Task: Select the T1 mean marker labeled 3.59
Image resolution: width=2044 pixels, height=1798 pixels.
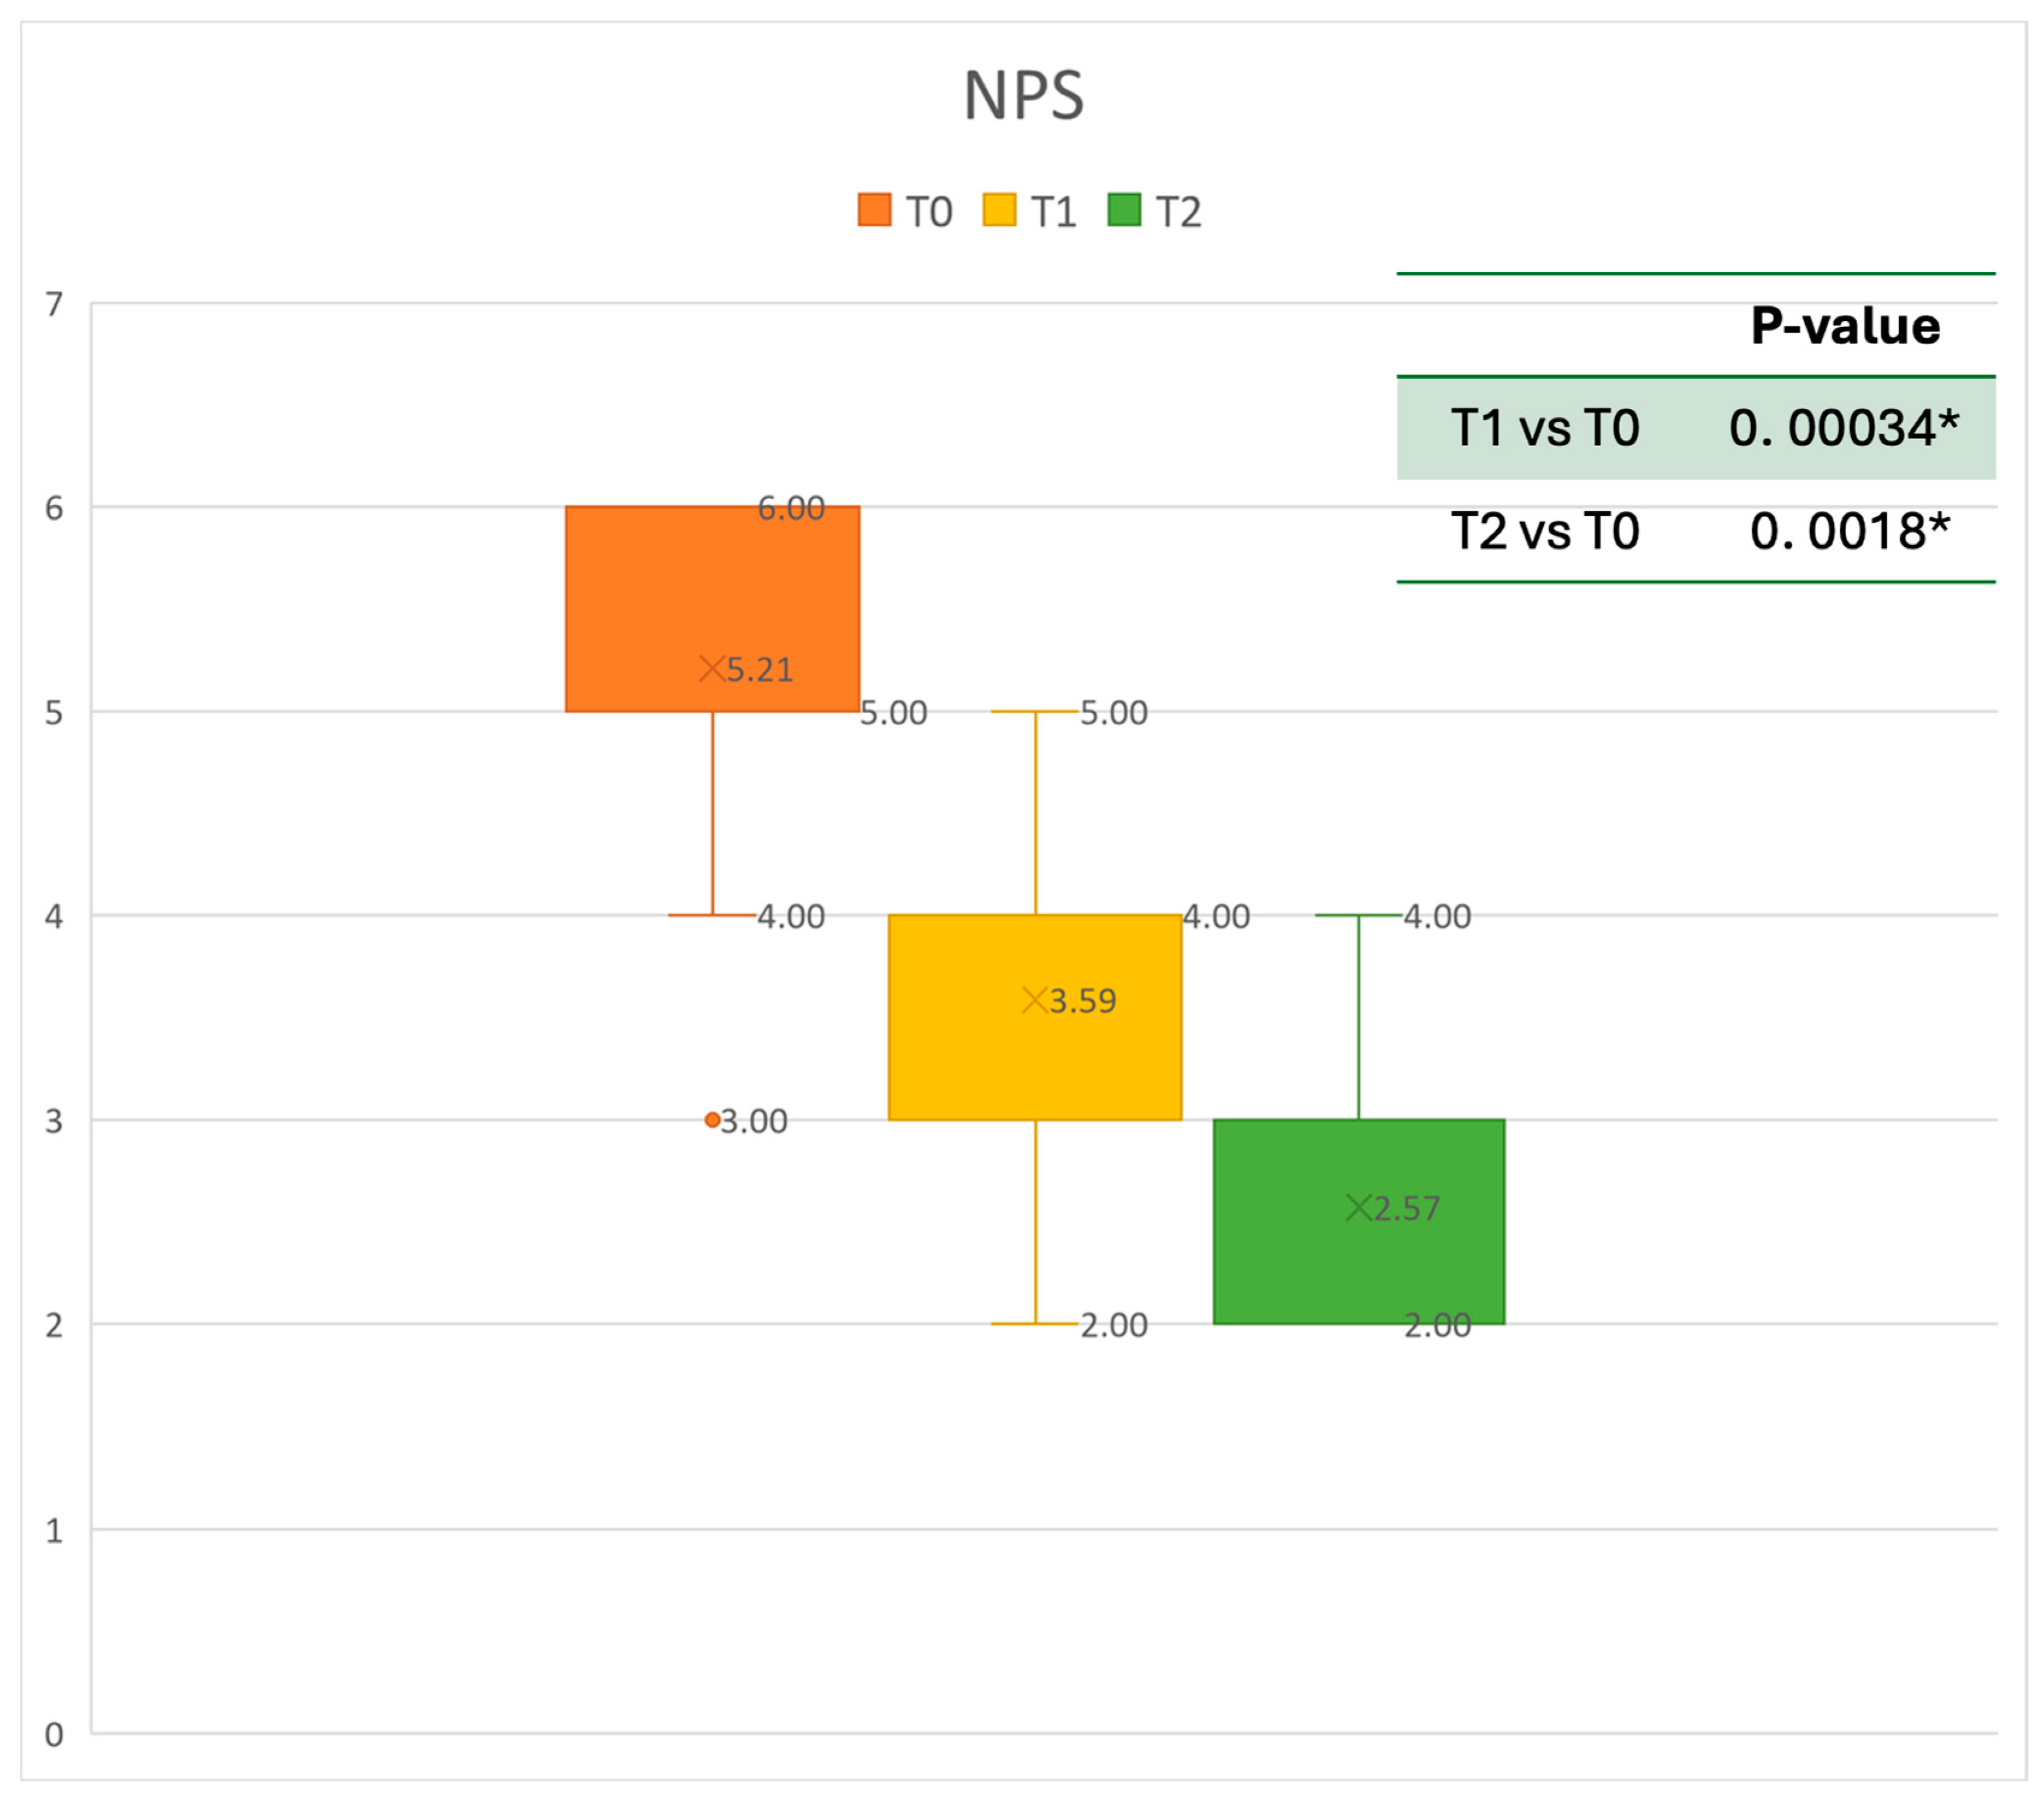Action: 1034,1000
